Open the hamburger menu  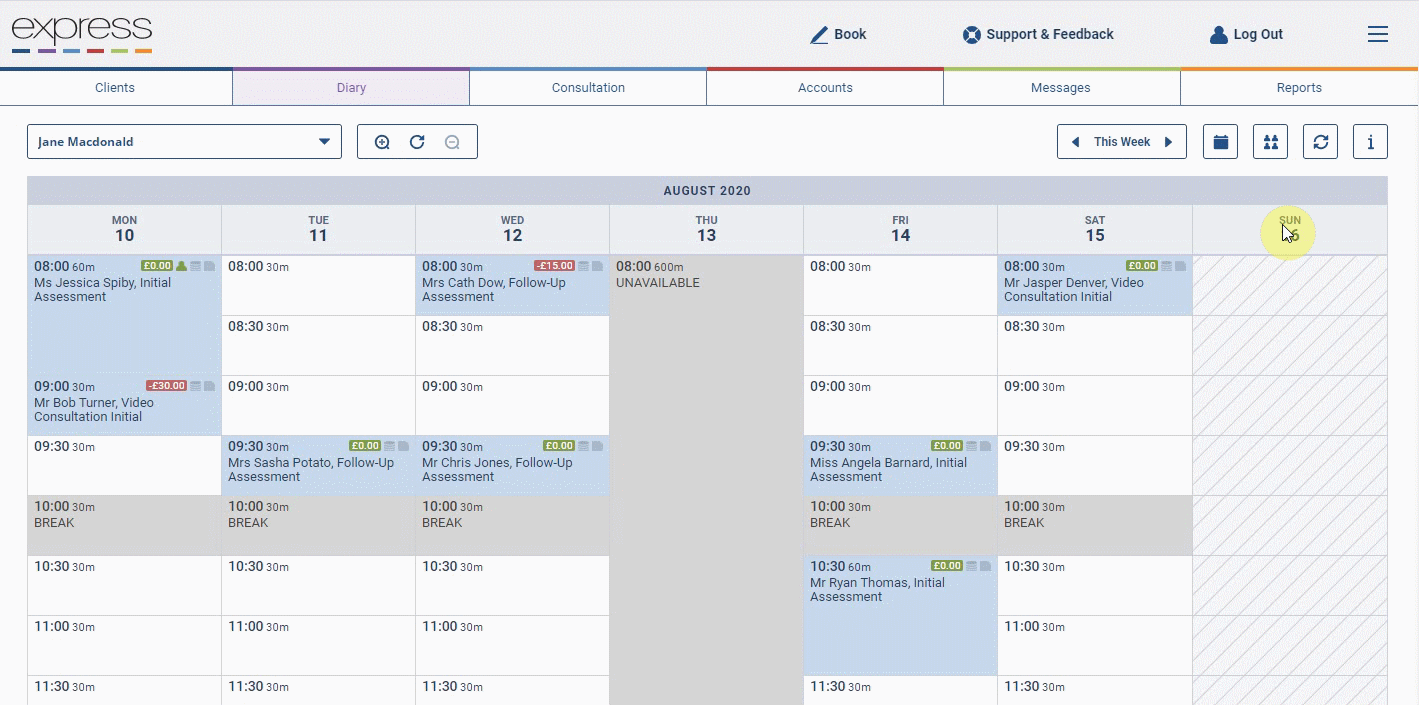tap(1378, 34)
